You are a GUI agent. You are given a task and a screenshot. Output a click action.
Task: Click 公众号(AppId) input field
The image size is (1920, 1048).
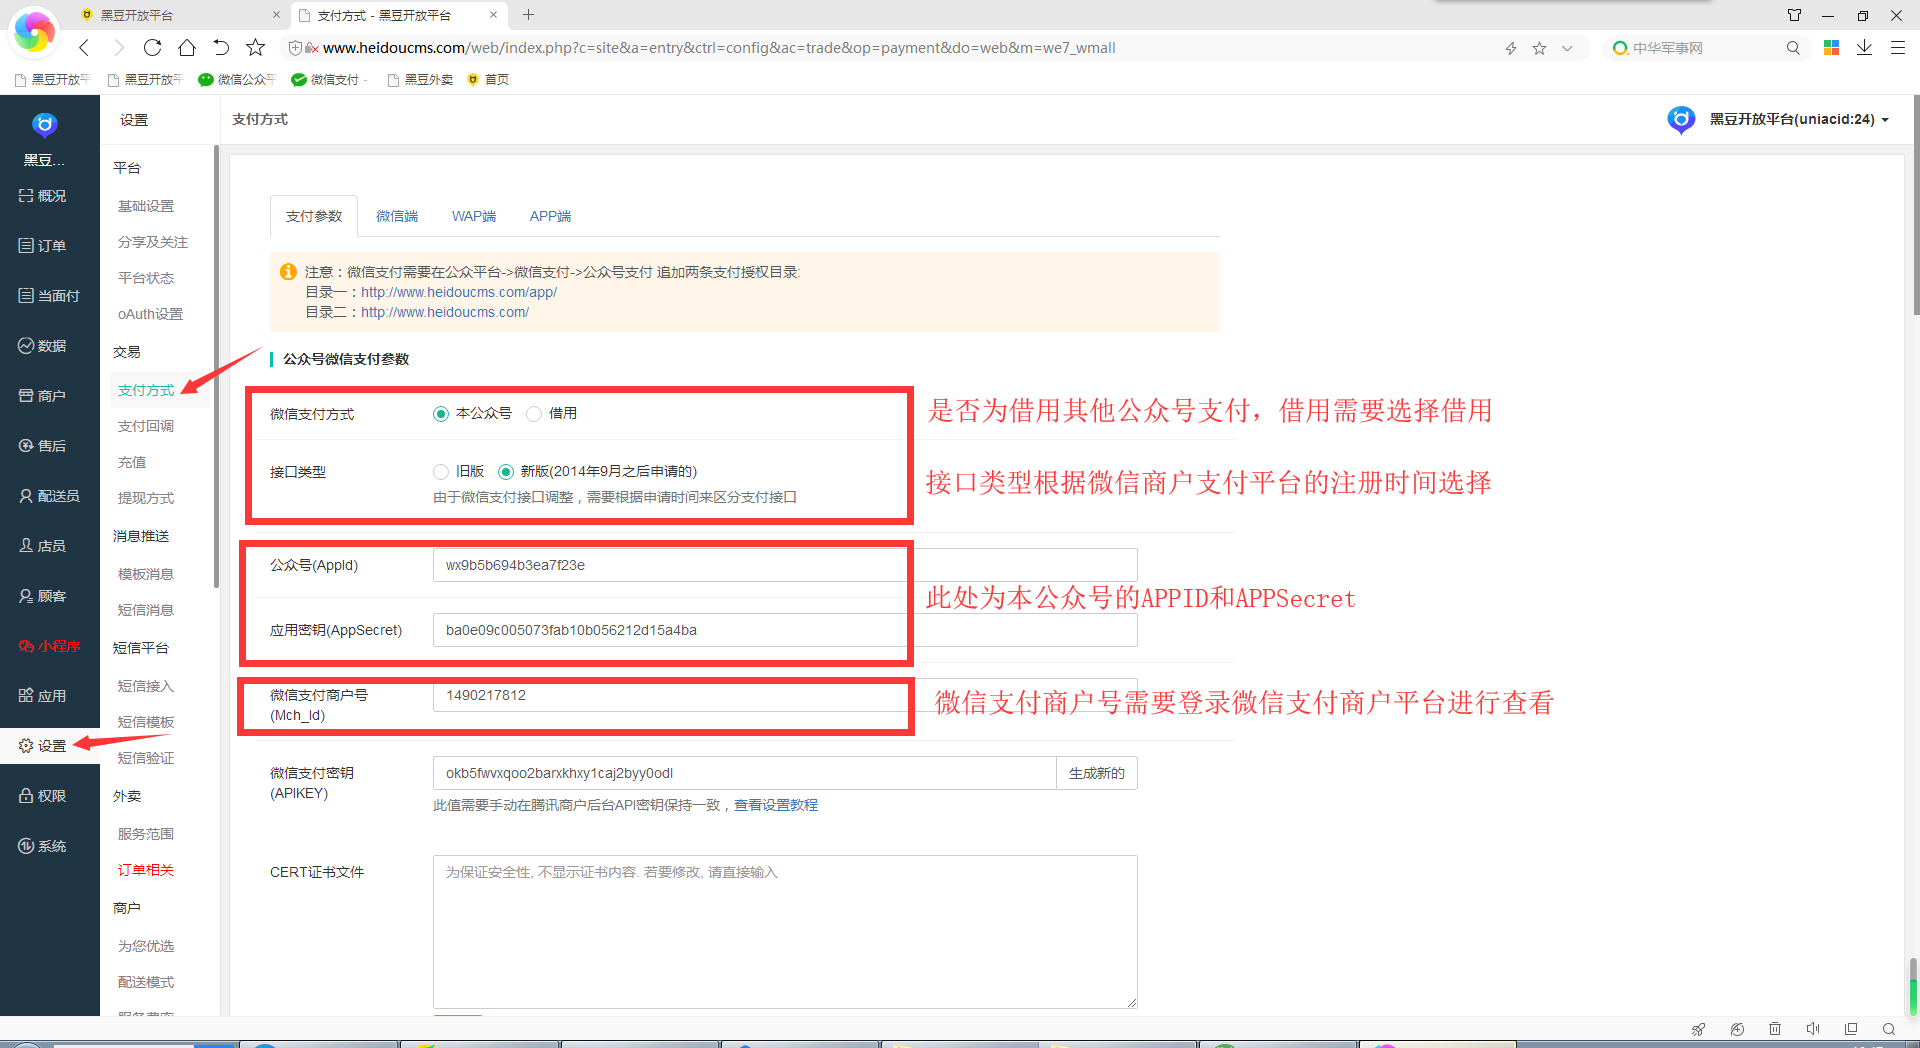click(x=785, y=565)
